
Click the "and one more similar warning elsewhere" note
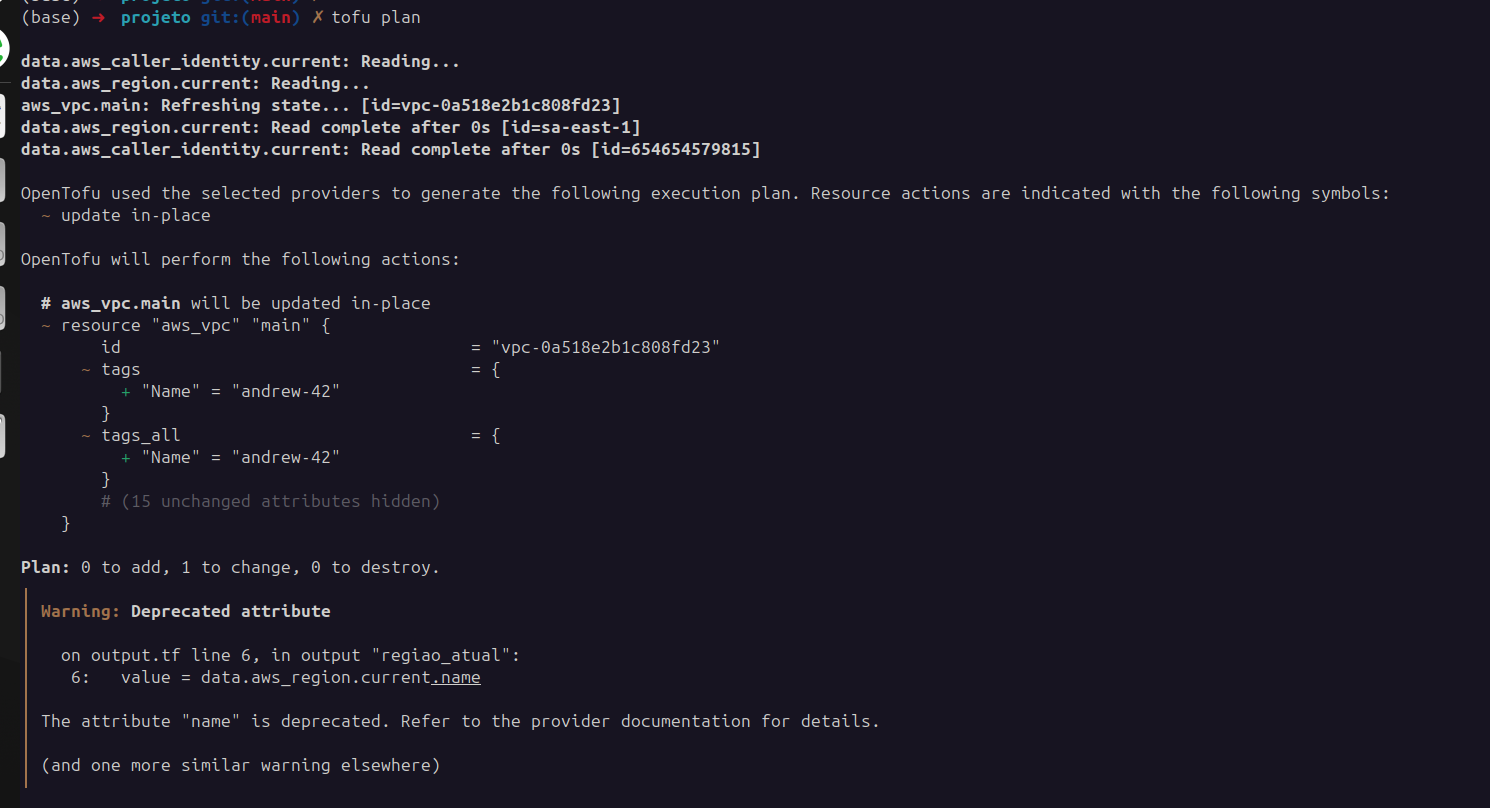tap(240, 765)
